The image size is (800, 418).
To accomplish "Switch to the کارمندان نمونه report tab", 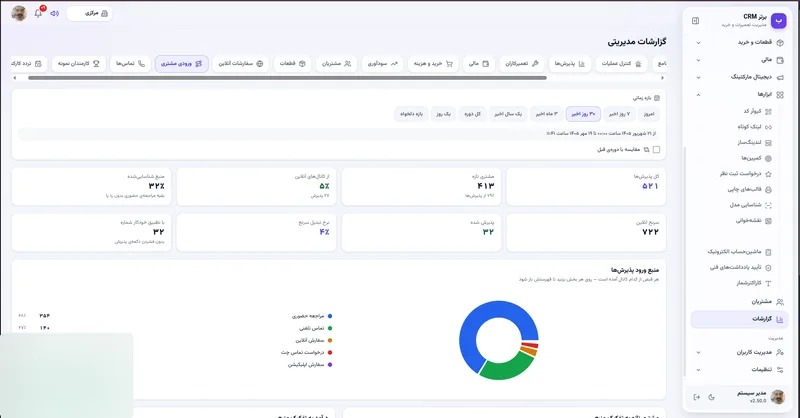I will 79,64.
